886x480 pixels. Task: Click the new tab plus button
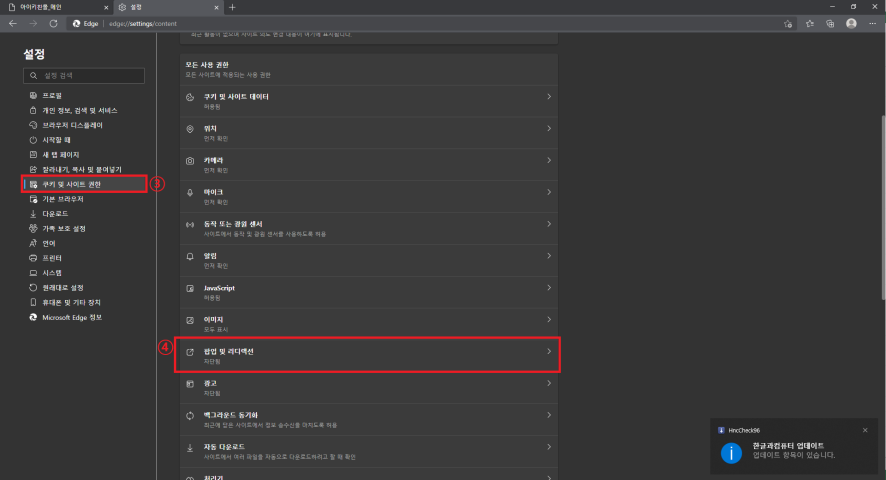[x=232, y=7]
